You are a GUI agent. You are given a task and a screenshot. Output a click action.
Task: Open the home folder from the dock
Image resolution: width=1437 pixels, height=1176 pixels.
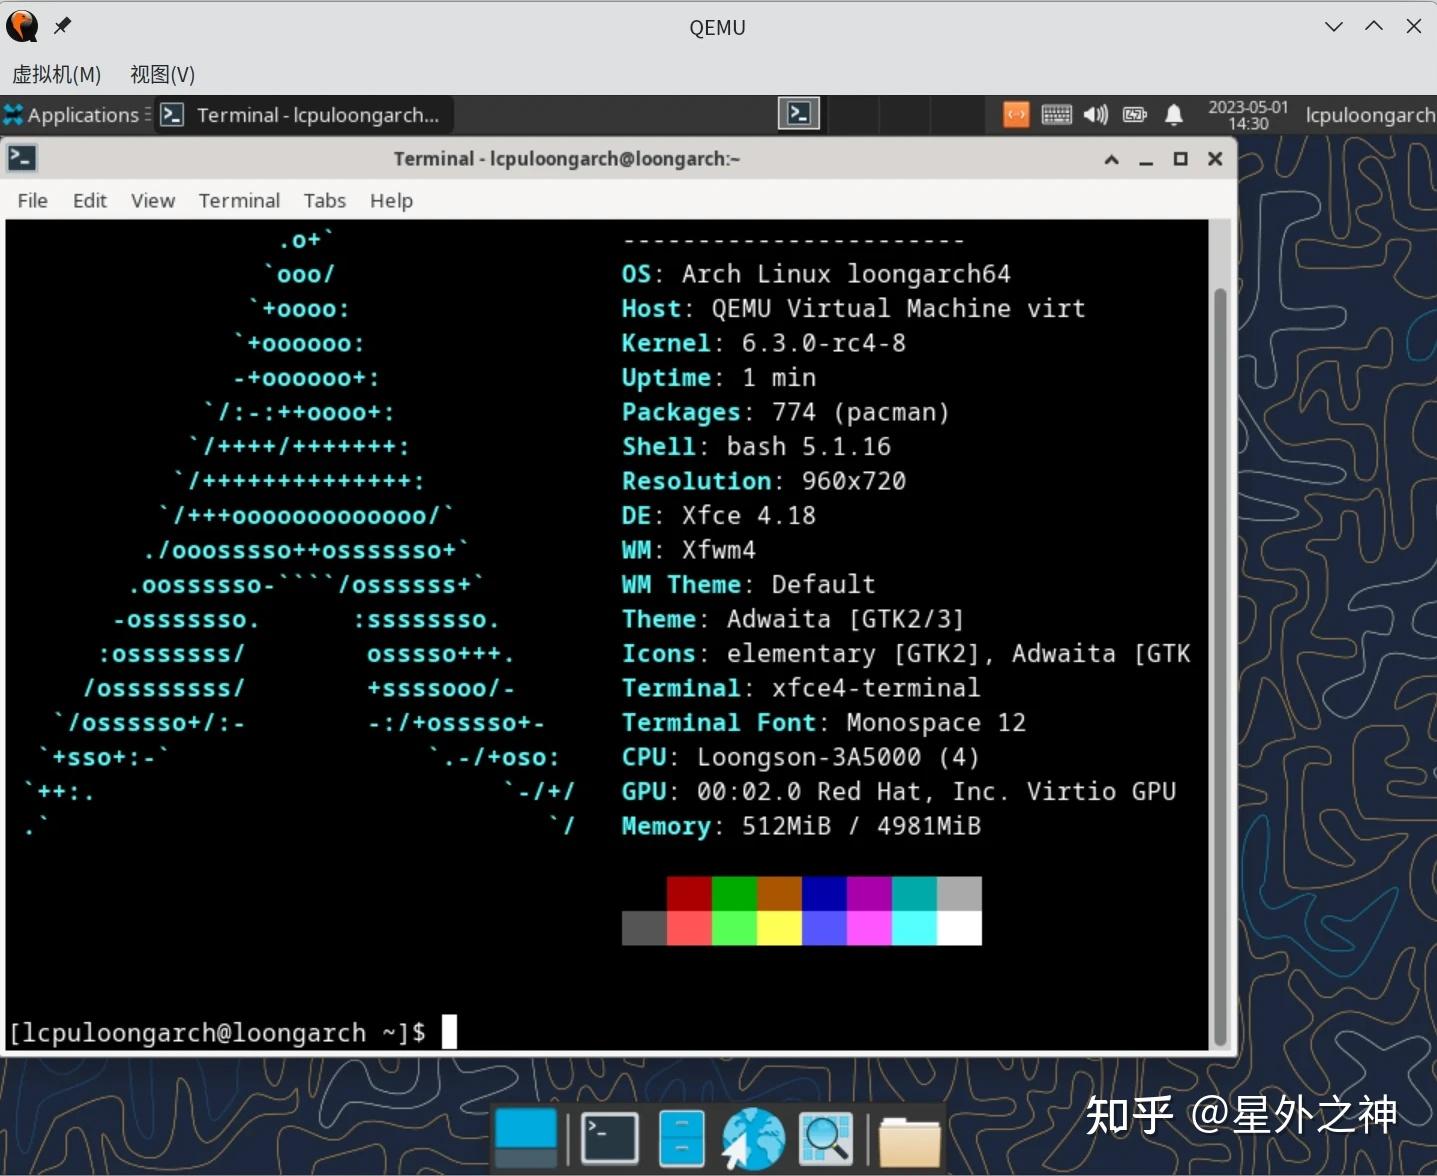[x=908, y=1137]
